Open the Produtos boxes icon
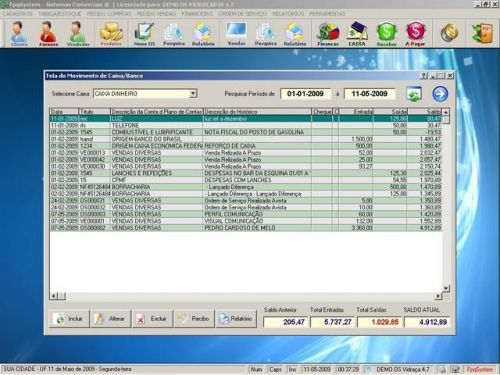 click(111, 33)
